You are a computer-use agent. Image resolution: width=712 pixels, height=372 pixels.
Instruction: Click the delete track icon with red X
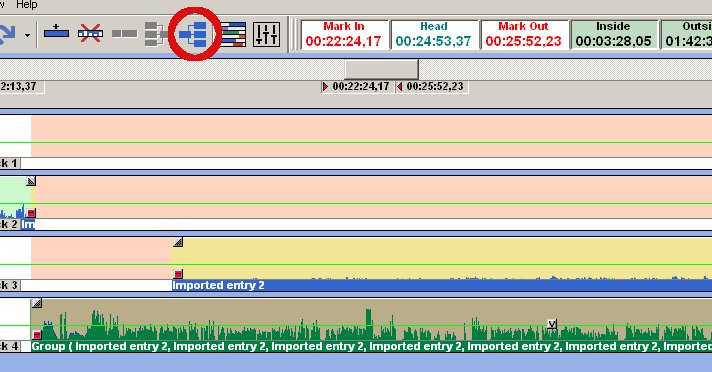90,33
